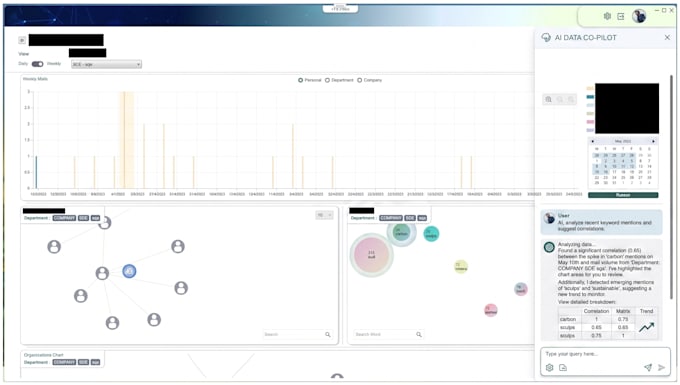Click 'View detailed breakdown' text
Screen dimensions: 680x385
[586, 302]
